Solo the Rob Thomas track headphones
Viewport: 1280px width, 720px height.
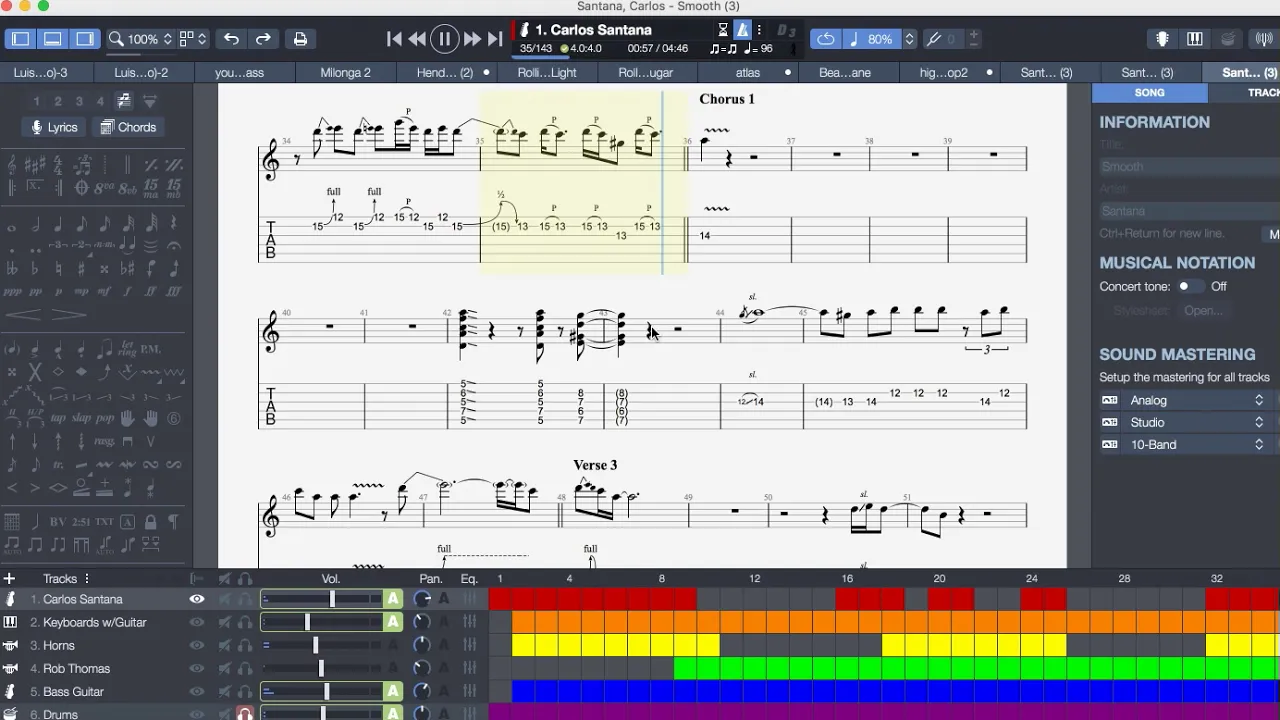(x=244, y=668)
